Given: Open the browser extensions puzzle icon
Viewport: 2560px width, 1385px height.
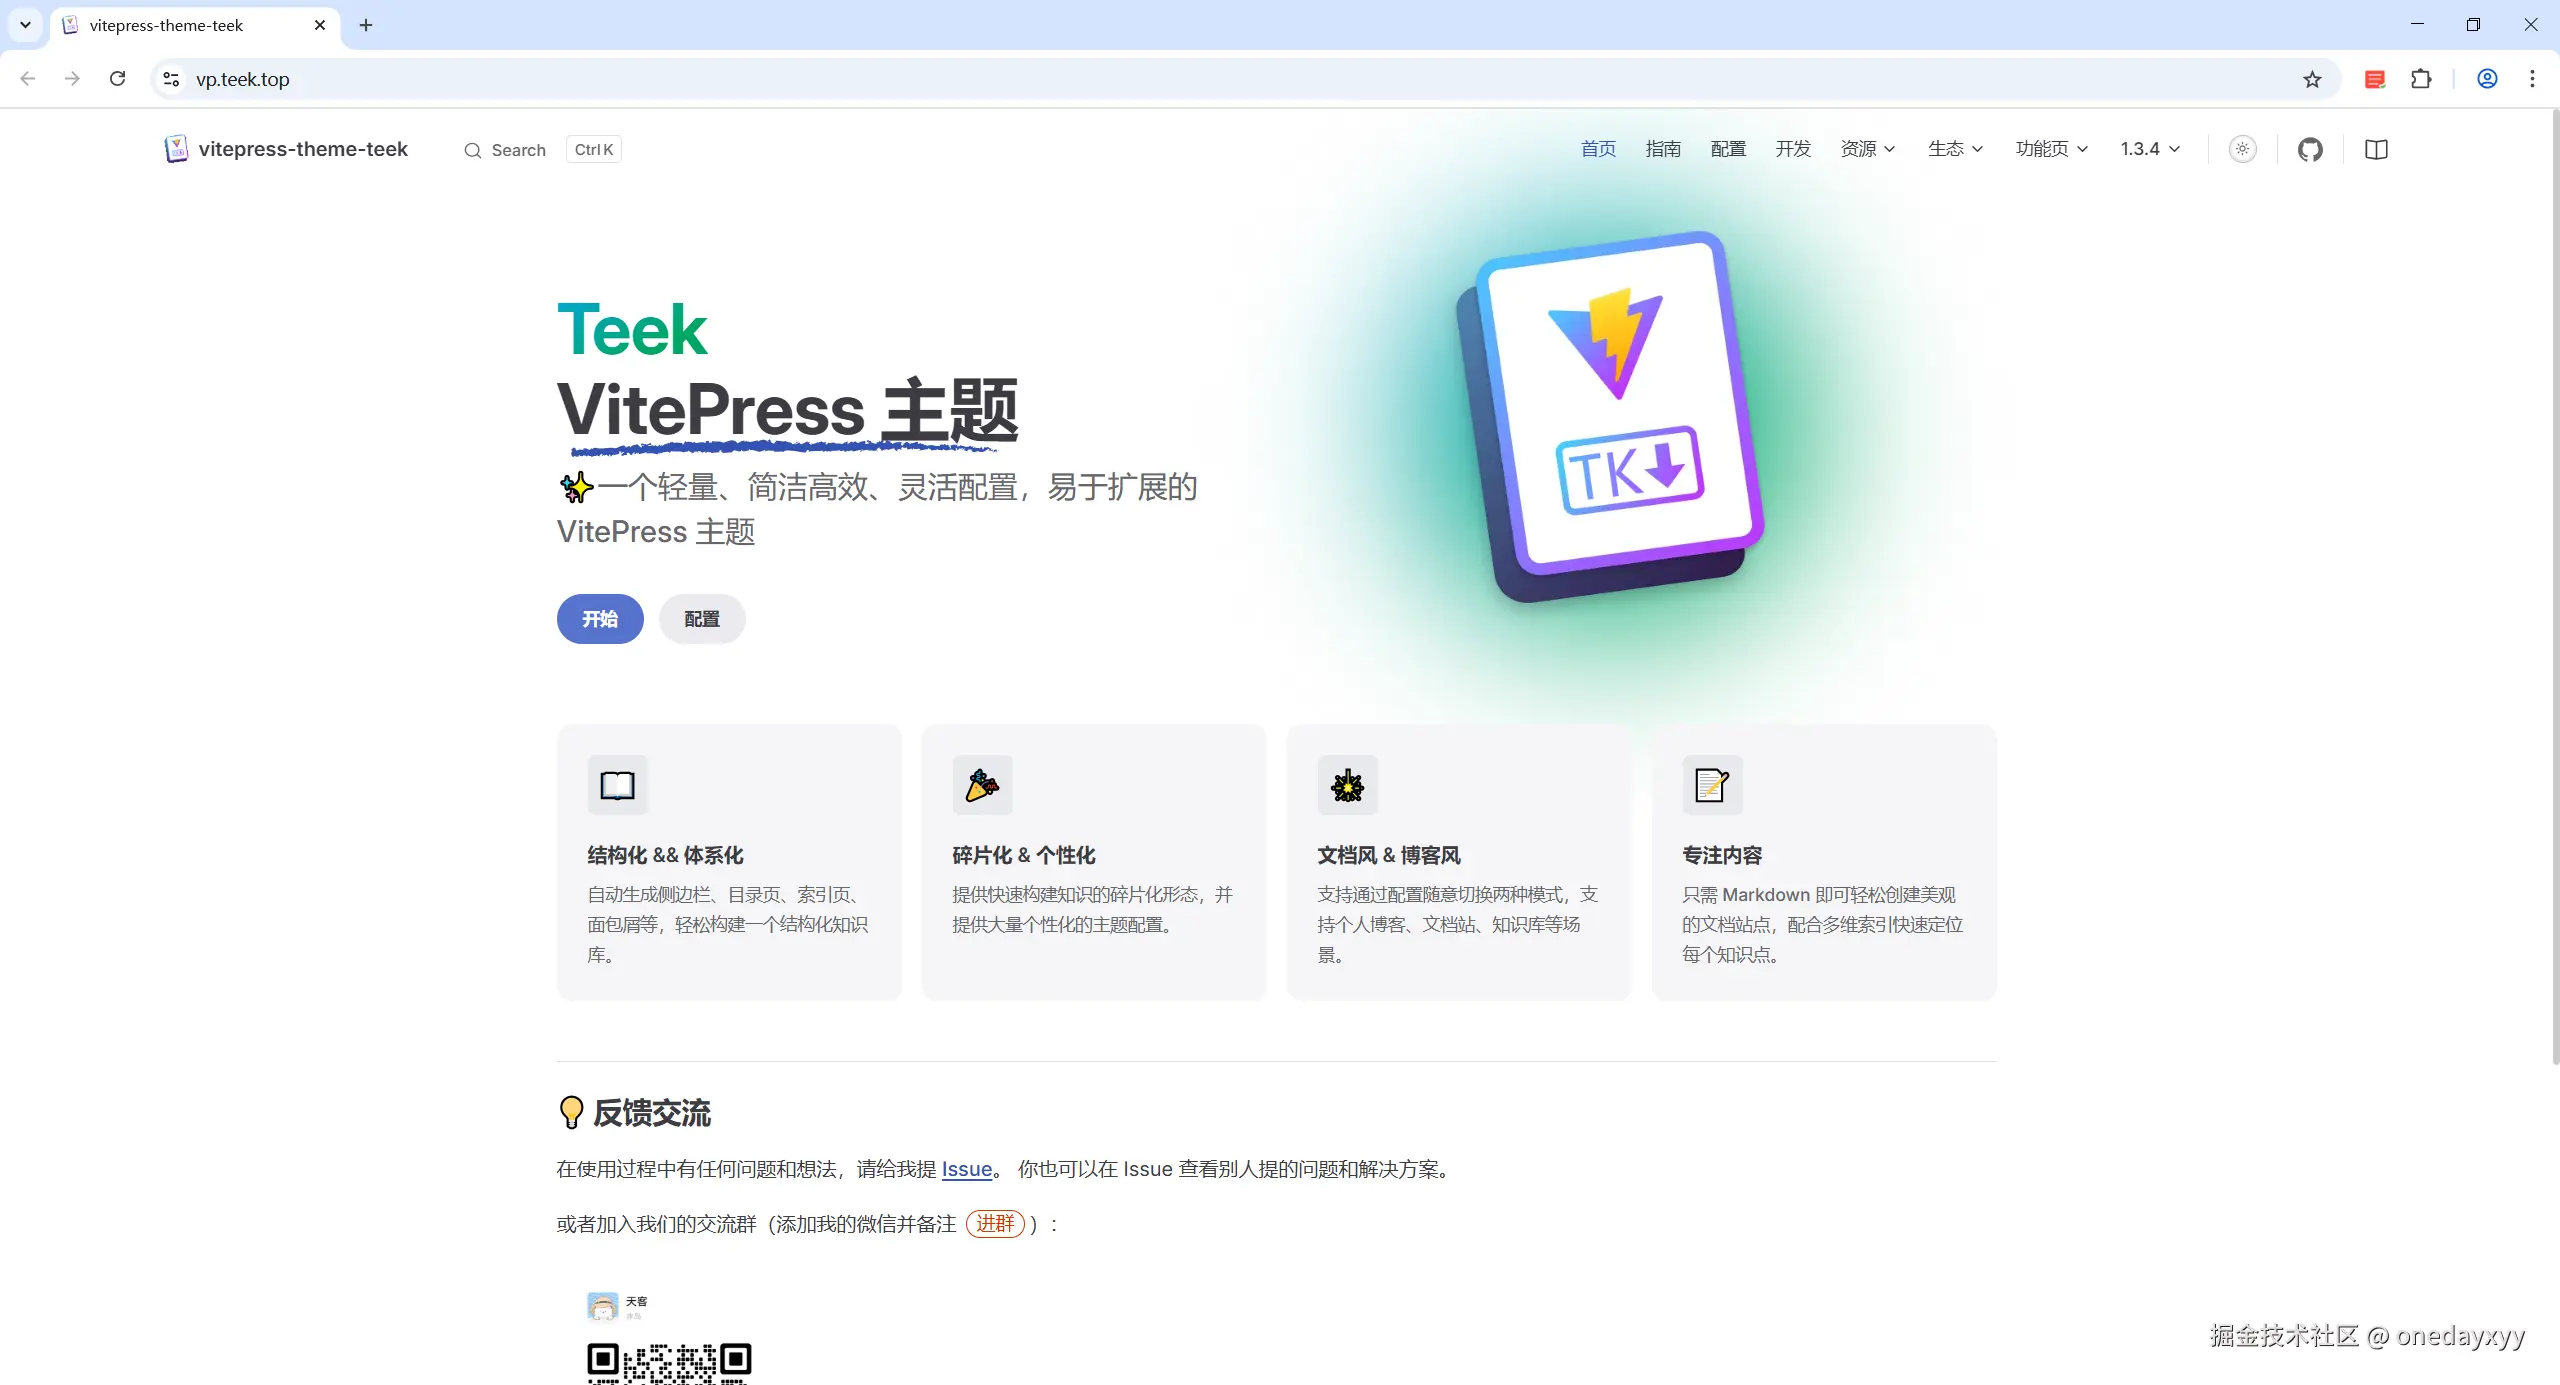Looking at the screenshot, I should (2421, 79).
